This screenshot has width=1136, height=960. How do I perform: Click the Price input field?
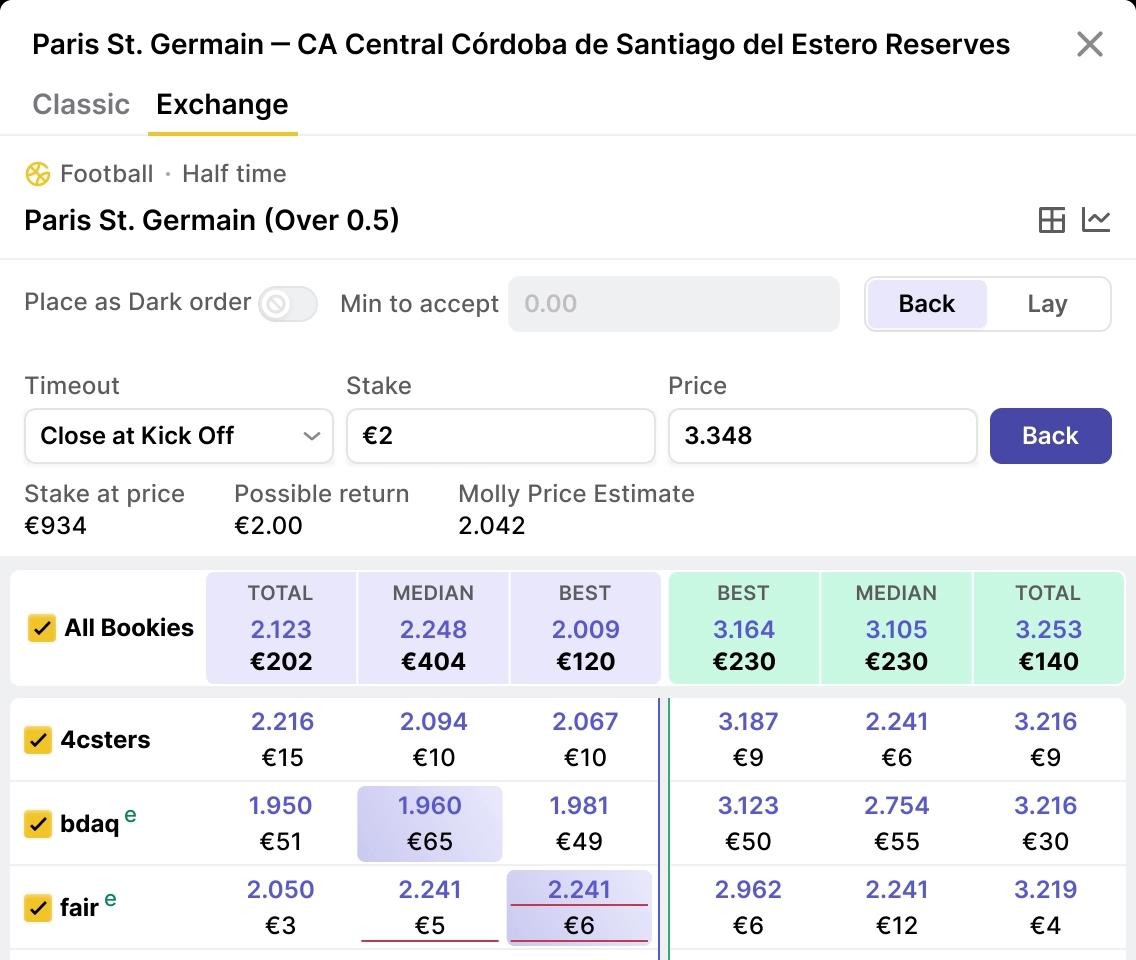[x=822, y=436]
